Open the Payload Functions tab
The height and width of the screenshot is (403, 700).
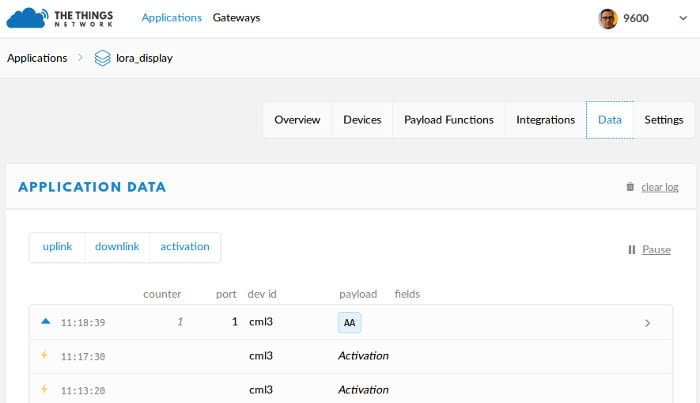[449, 120]
